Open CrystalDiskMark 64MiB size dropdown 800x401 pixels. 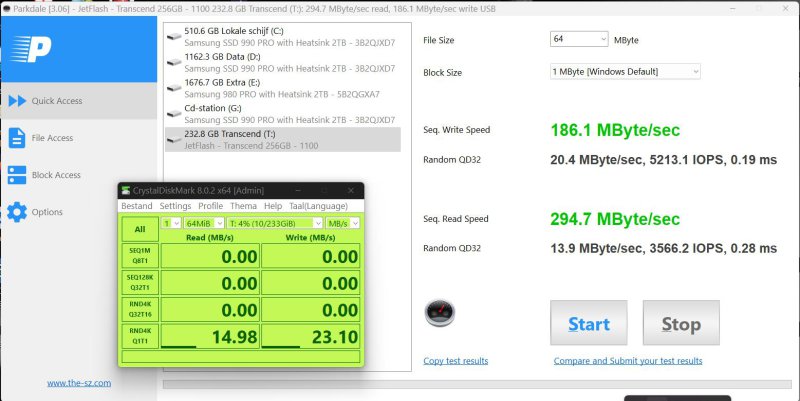(x=204, y=223)
